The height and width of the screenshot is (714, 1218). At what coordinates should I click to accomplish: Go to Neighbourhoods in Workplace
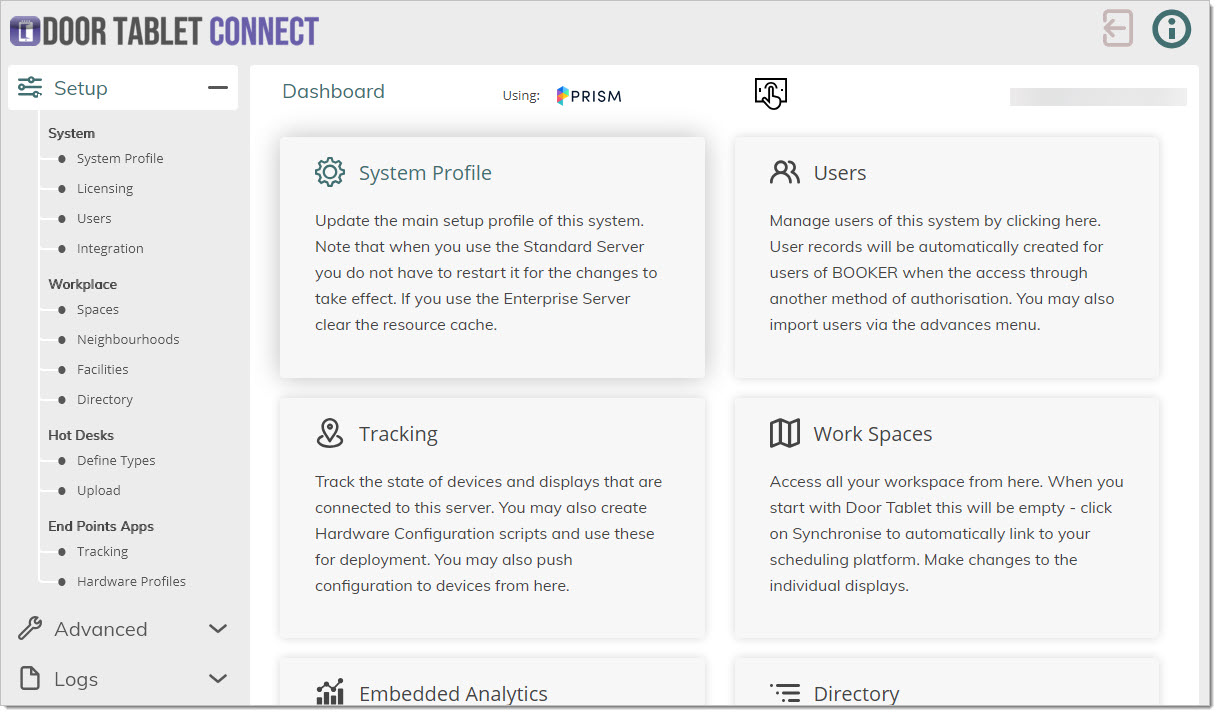pos(128,340)
